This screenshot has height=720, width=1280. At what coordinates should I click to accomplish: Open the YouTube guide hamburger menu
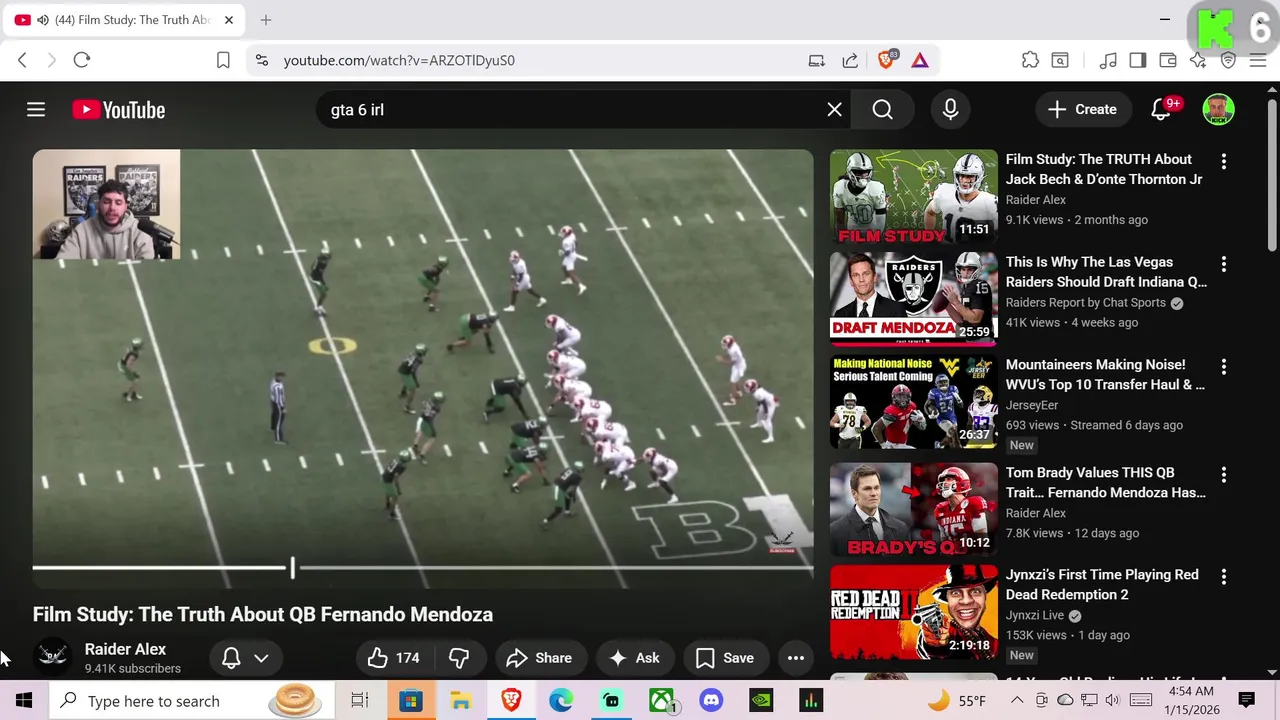click(36, 110)
